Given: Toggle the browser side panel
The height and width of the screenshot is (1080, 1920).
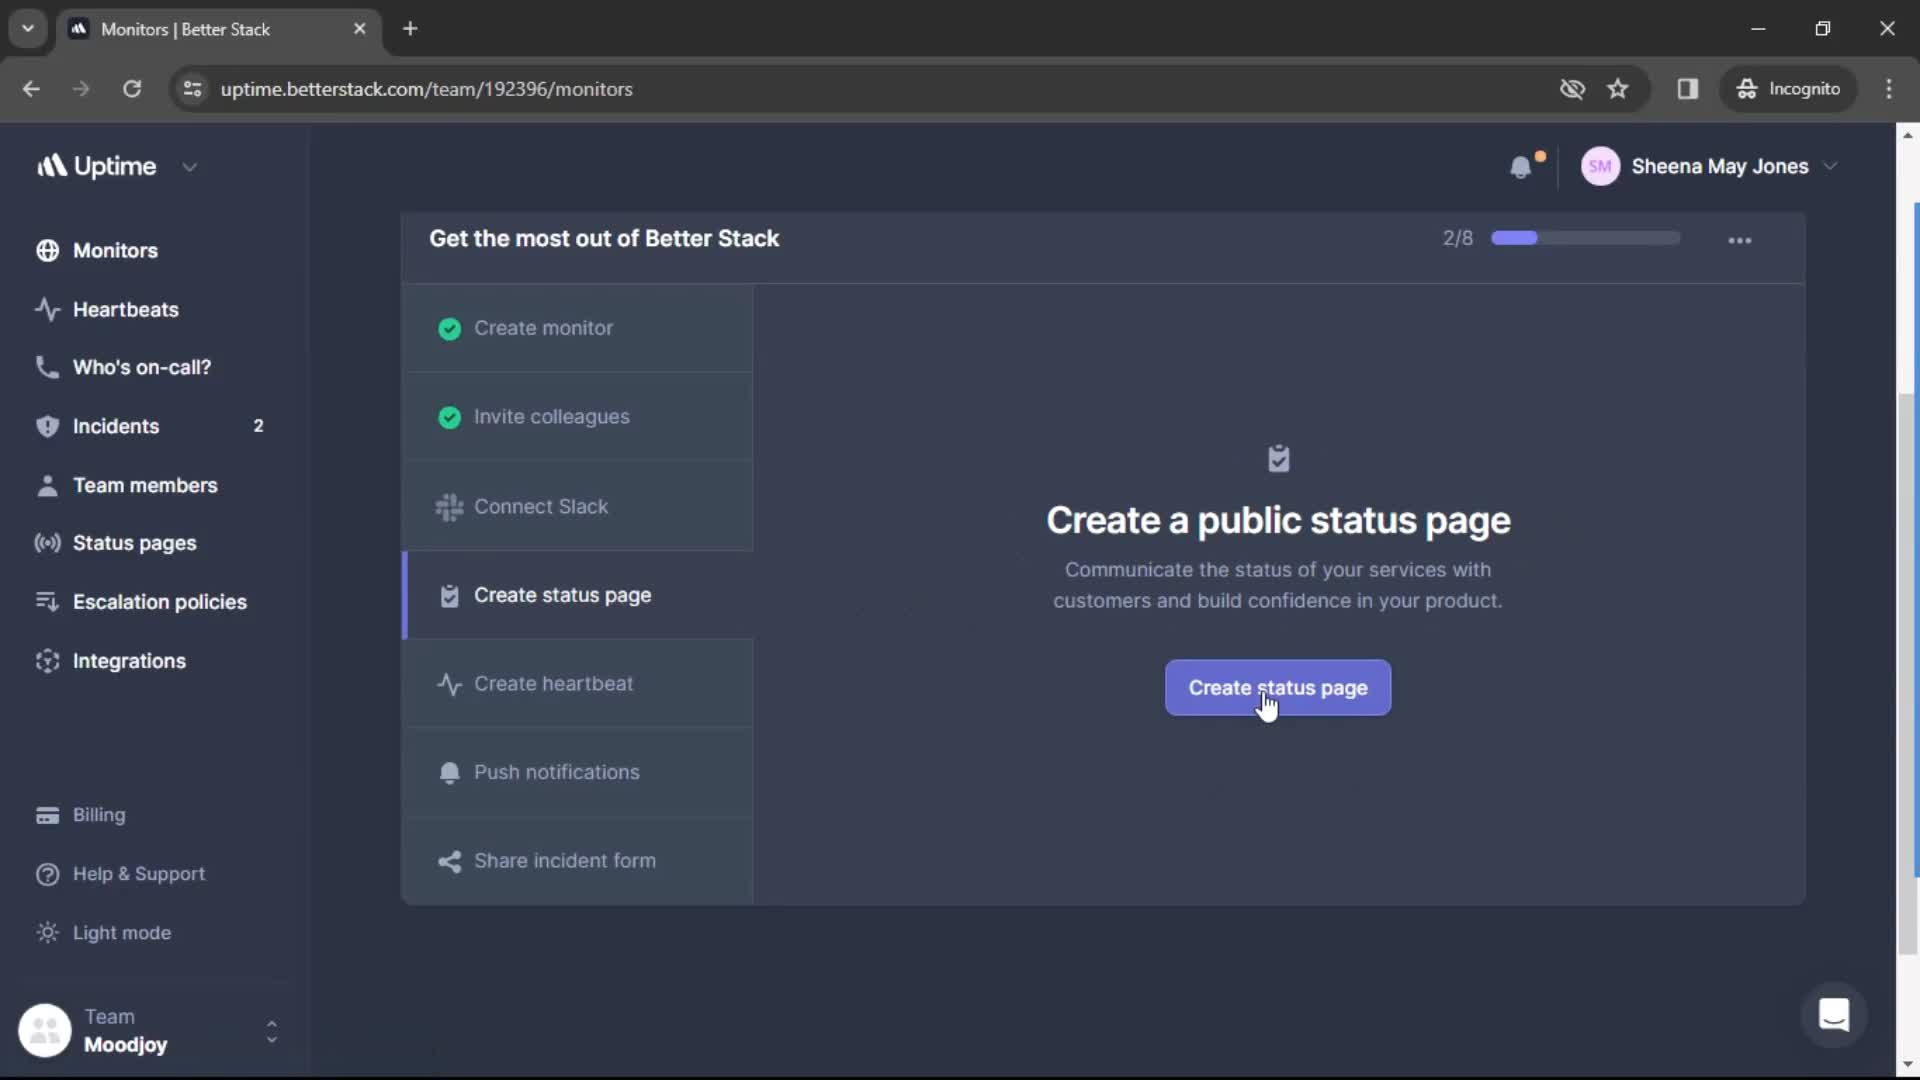Looking at the screenshot, I should click(x=1688, y=89).
